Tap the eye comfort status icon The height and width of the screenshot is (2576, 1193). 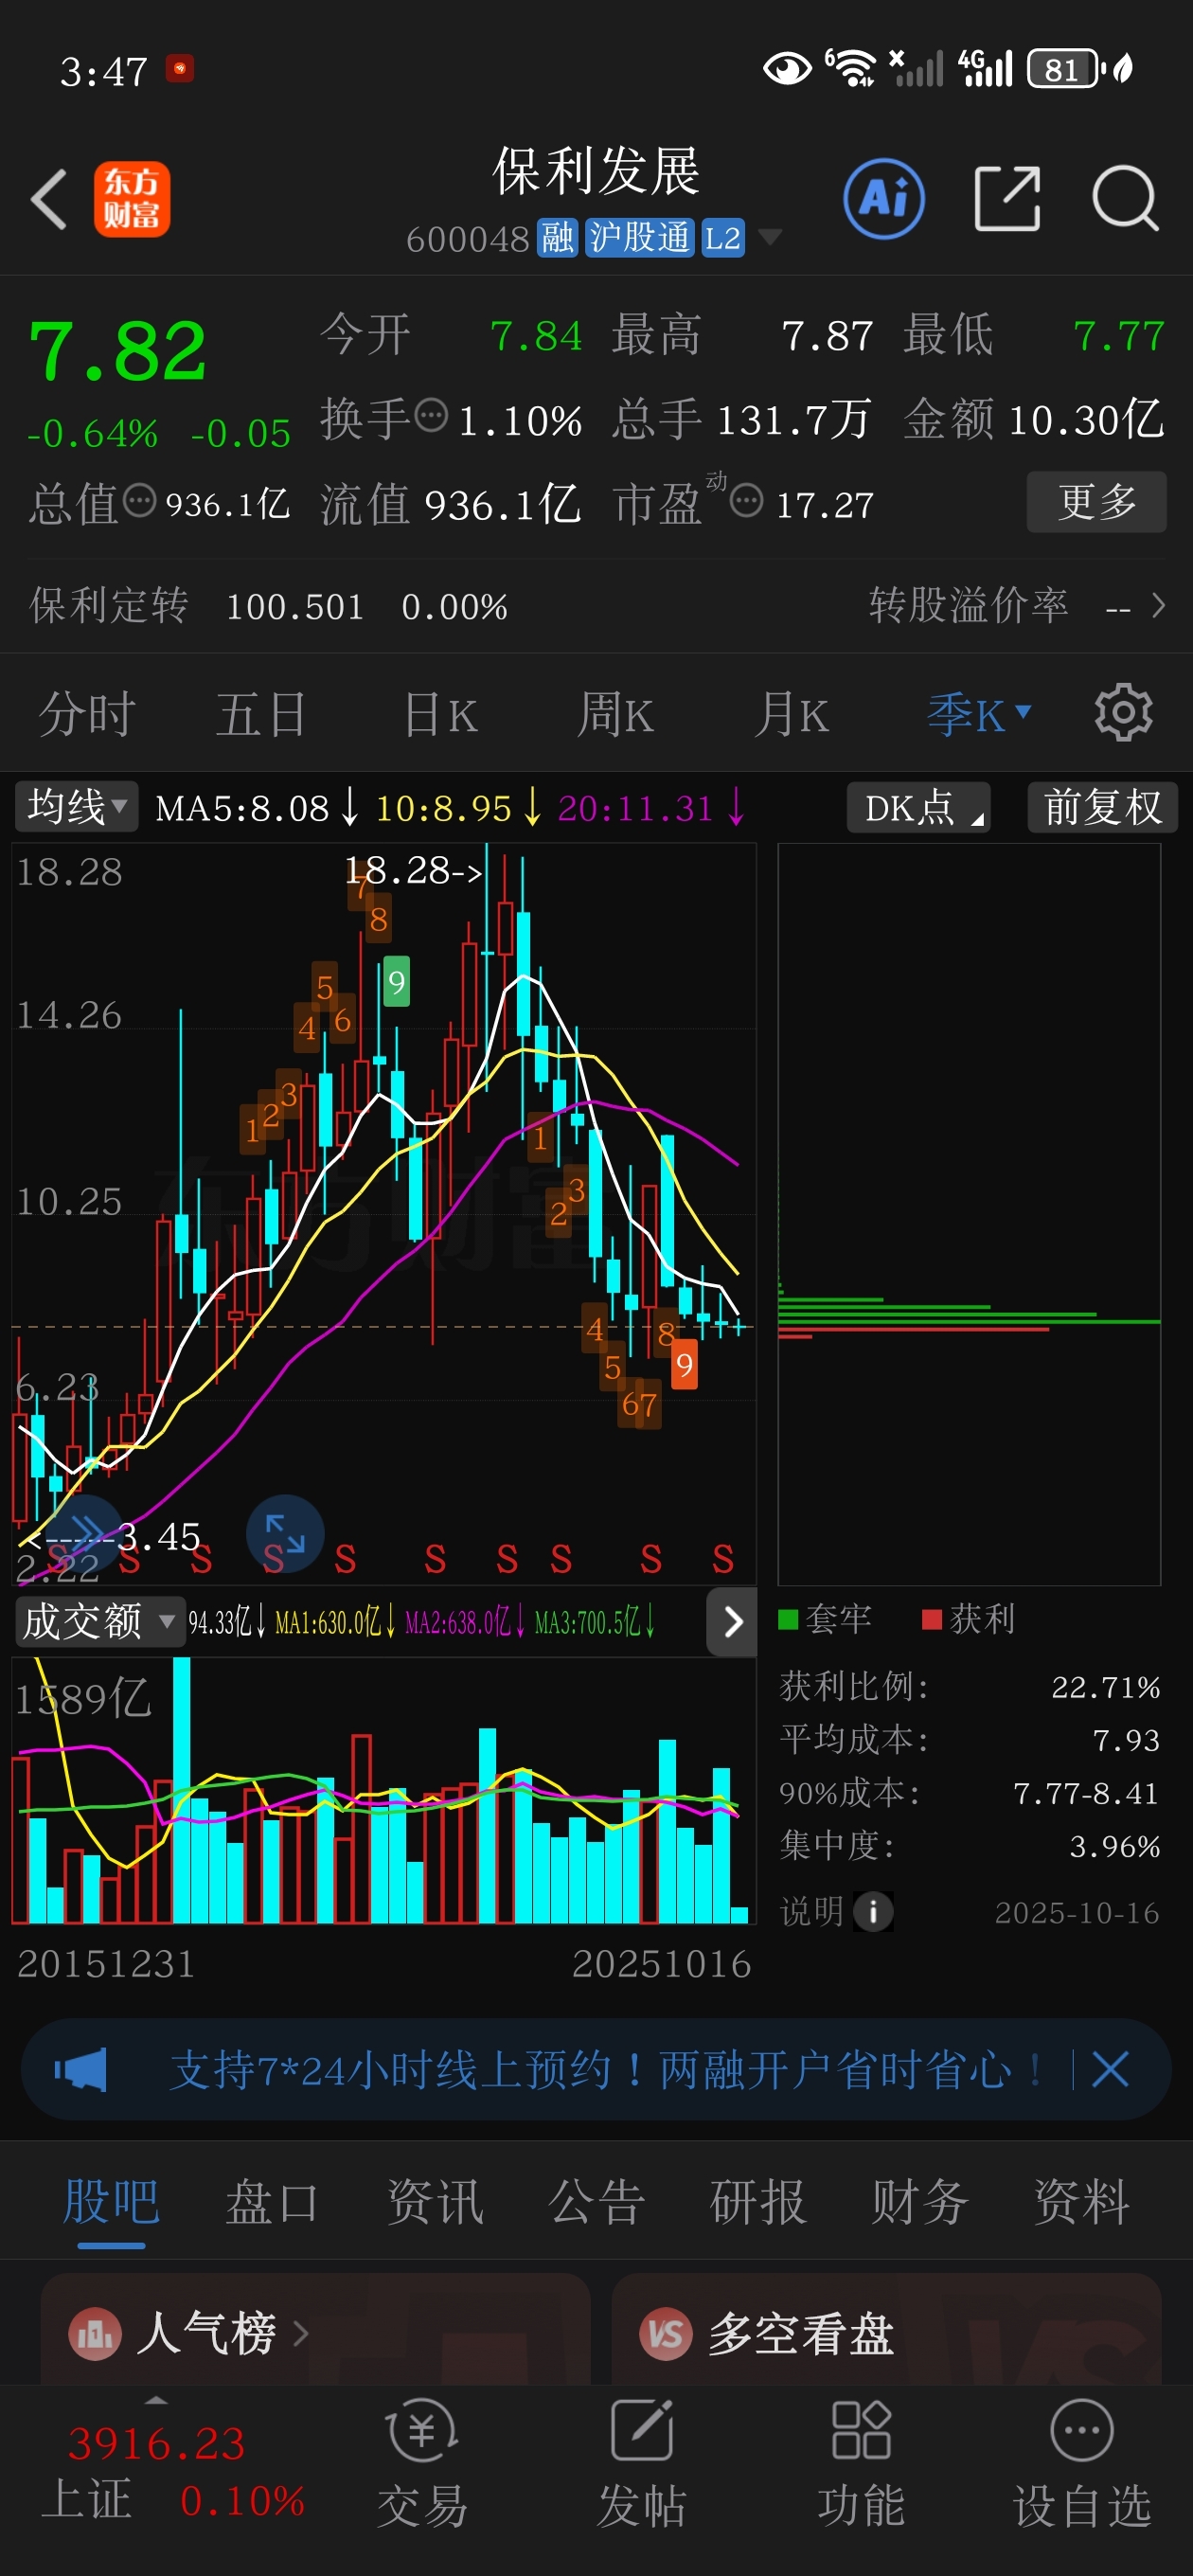tap(787, 69)
